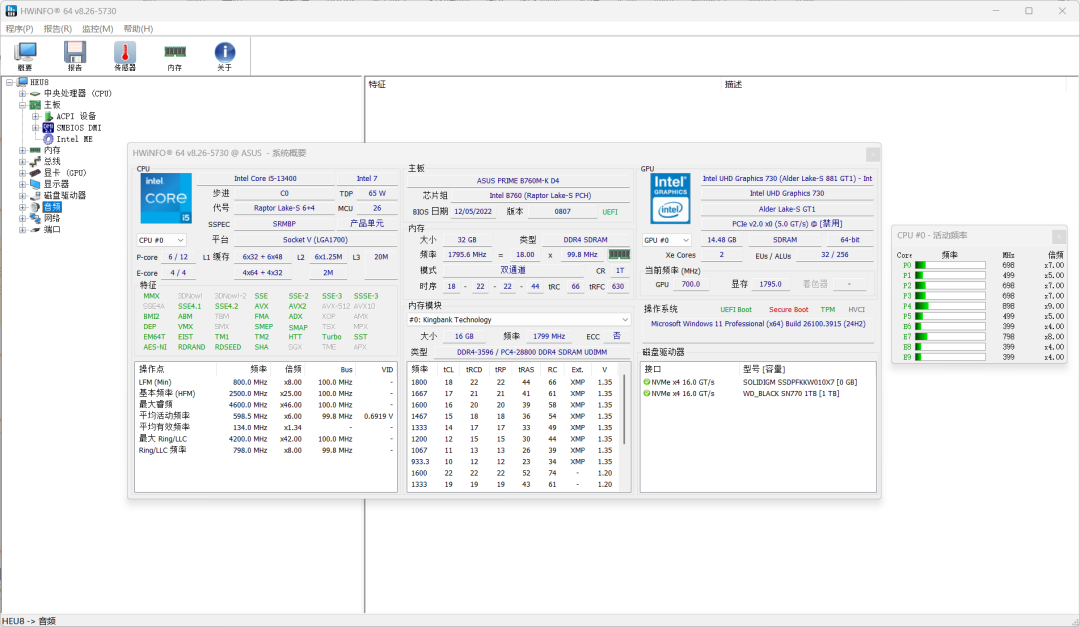Click the WD_BLACK SN770 1TB drive entry

pyautogui.click(x=791, y=394)
